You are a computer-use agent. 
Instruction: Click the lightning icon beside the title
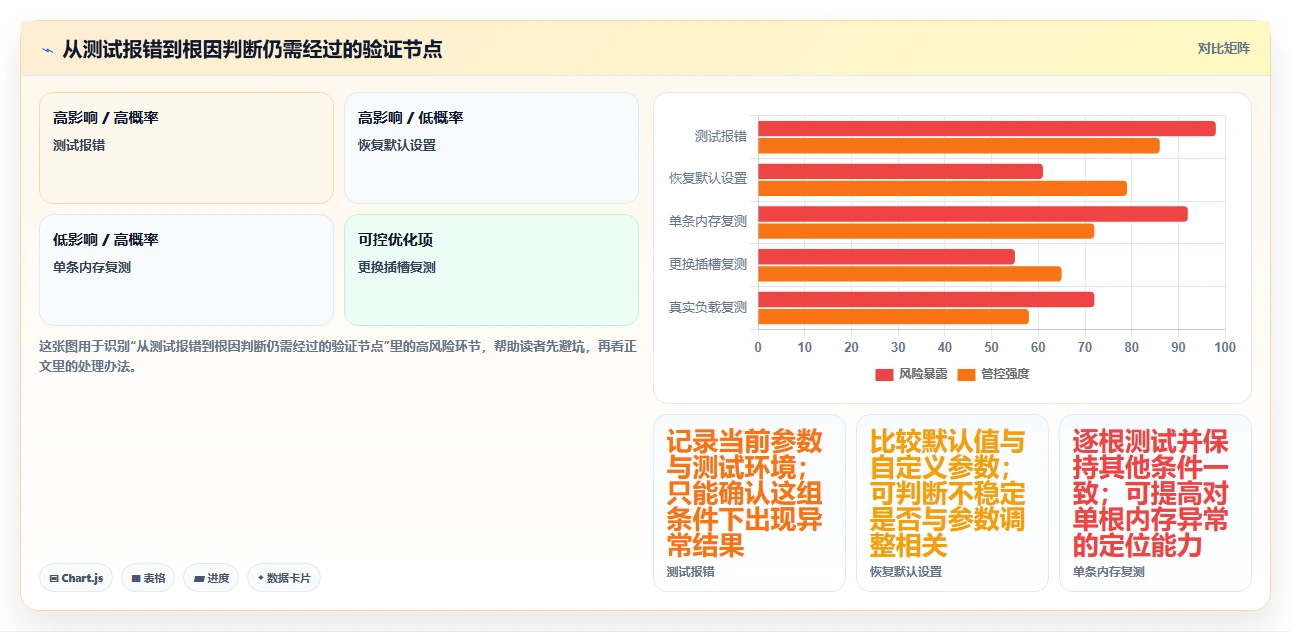coord(47,49)
